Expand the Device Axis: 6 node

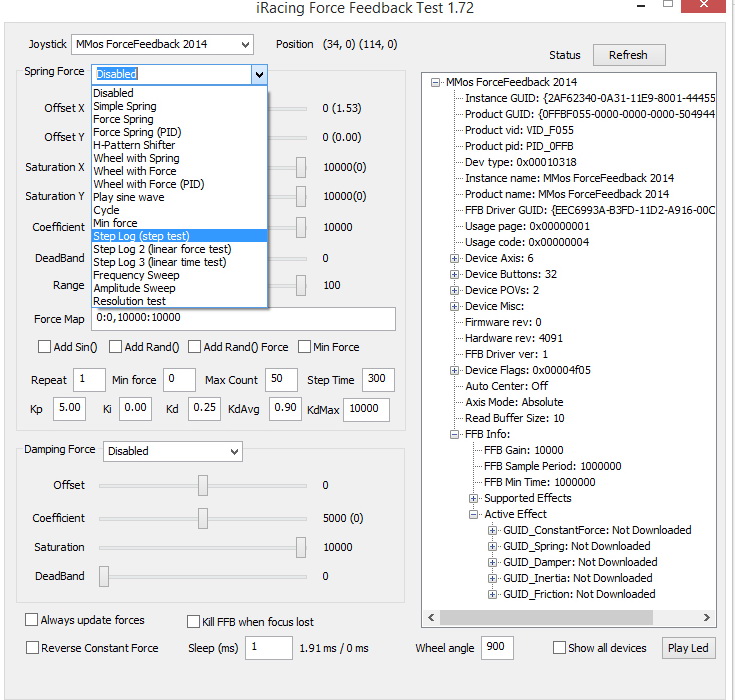454,258
